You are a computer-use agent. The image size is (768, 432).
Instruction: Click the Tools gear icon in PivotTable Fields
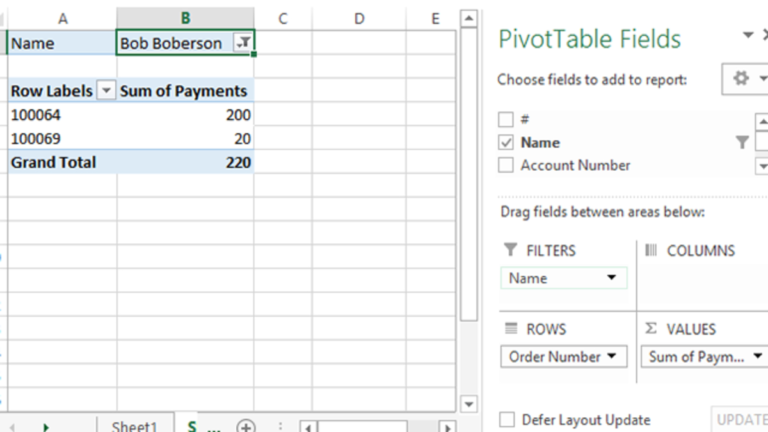(x=741, y=78)
